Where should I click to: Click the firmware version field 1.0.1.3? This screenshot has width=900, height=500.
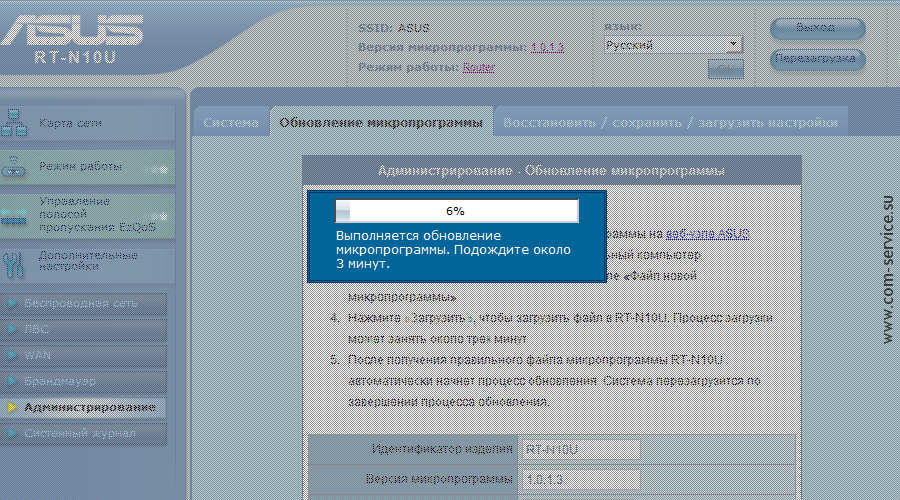580,479
